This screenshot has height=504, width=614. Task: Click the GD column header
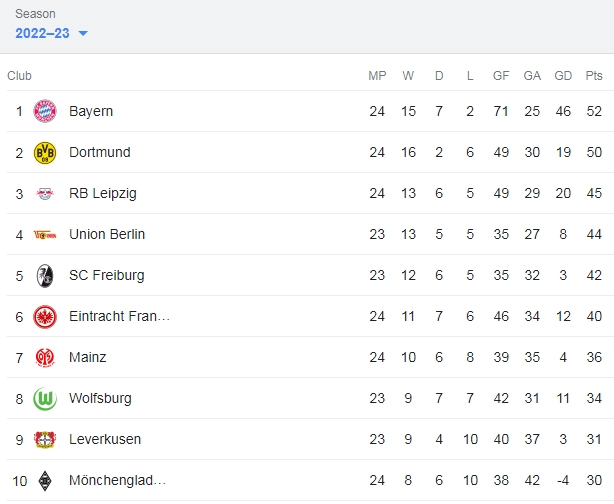[x=563, y=76]
